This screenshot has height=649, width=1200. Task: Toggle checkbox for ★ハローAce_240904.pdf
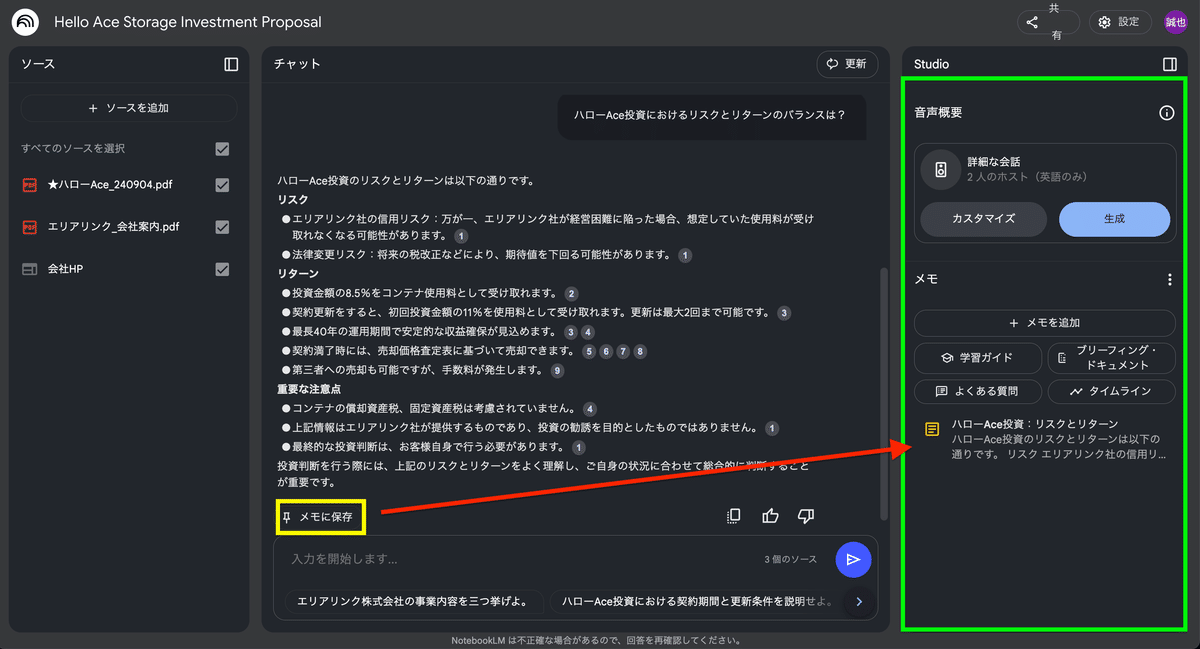[222, 185]
